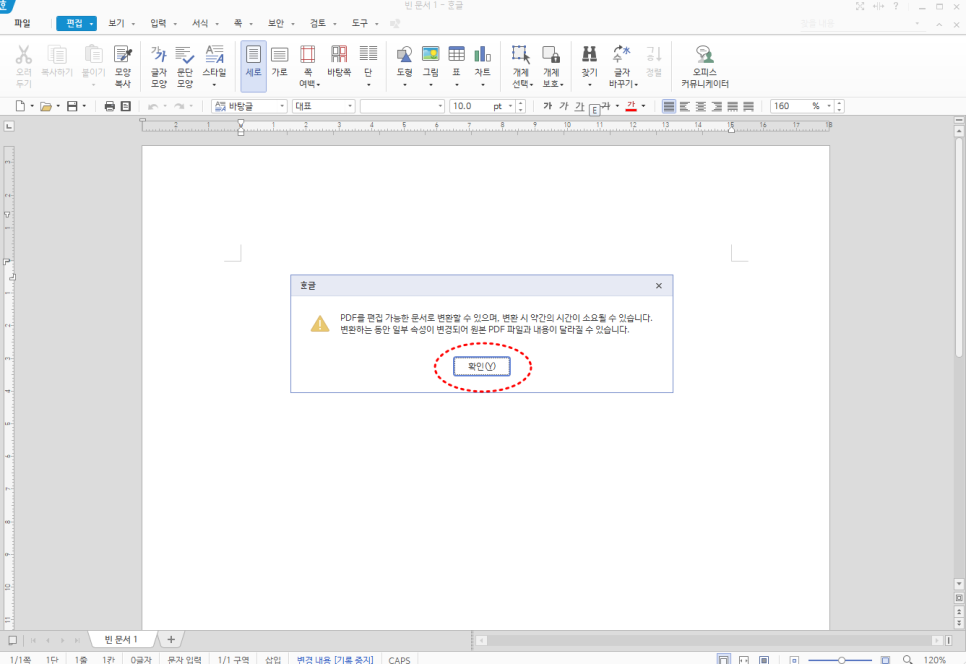Image resolution: width=966 pixels, height=664 pixels.
Task: Open the 보기 menu
Action: [x=117, y=23]
